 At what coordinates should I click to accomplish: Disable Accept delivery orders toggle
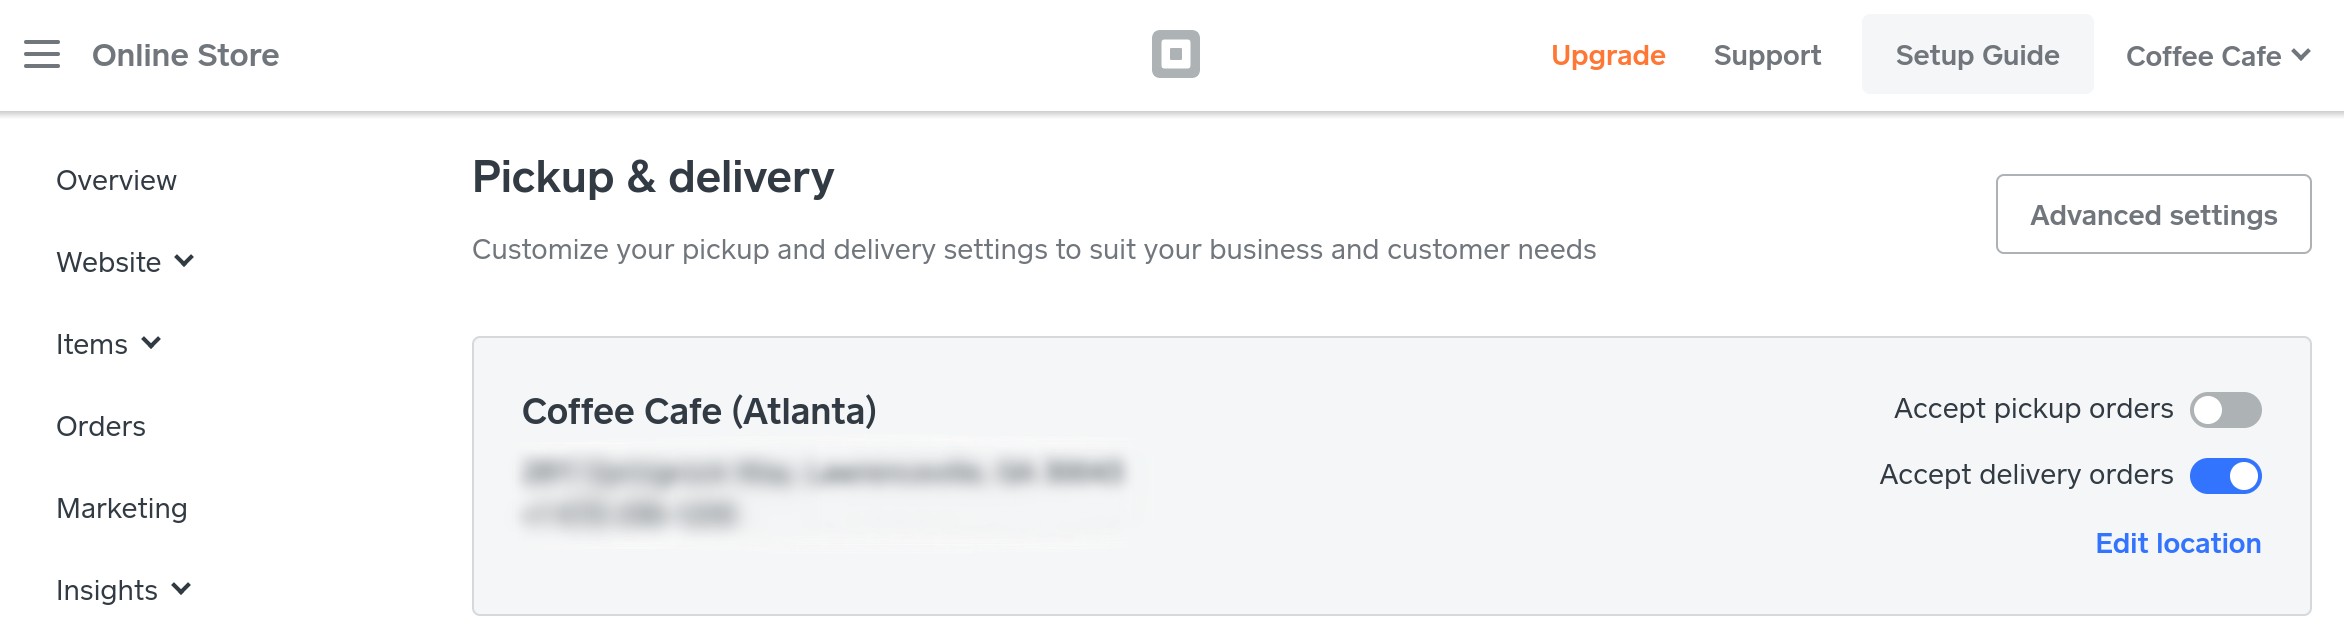point(2225,476)
